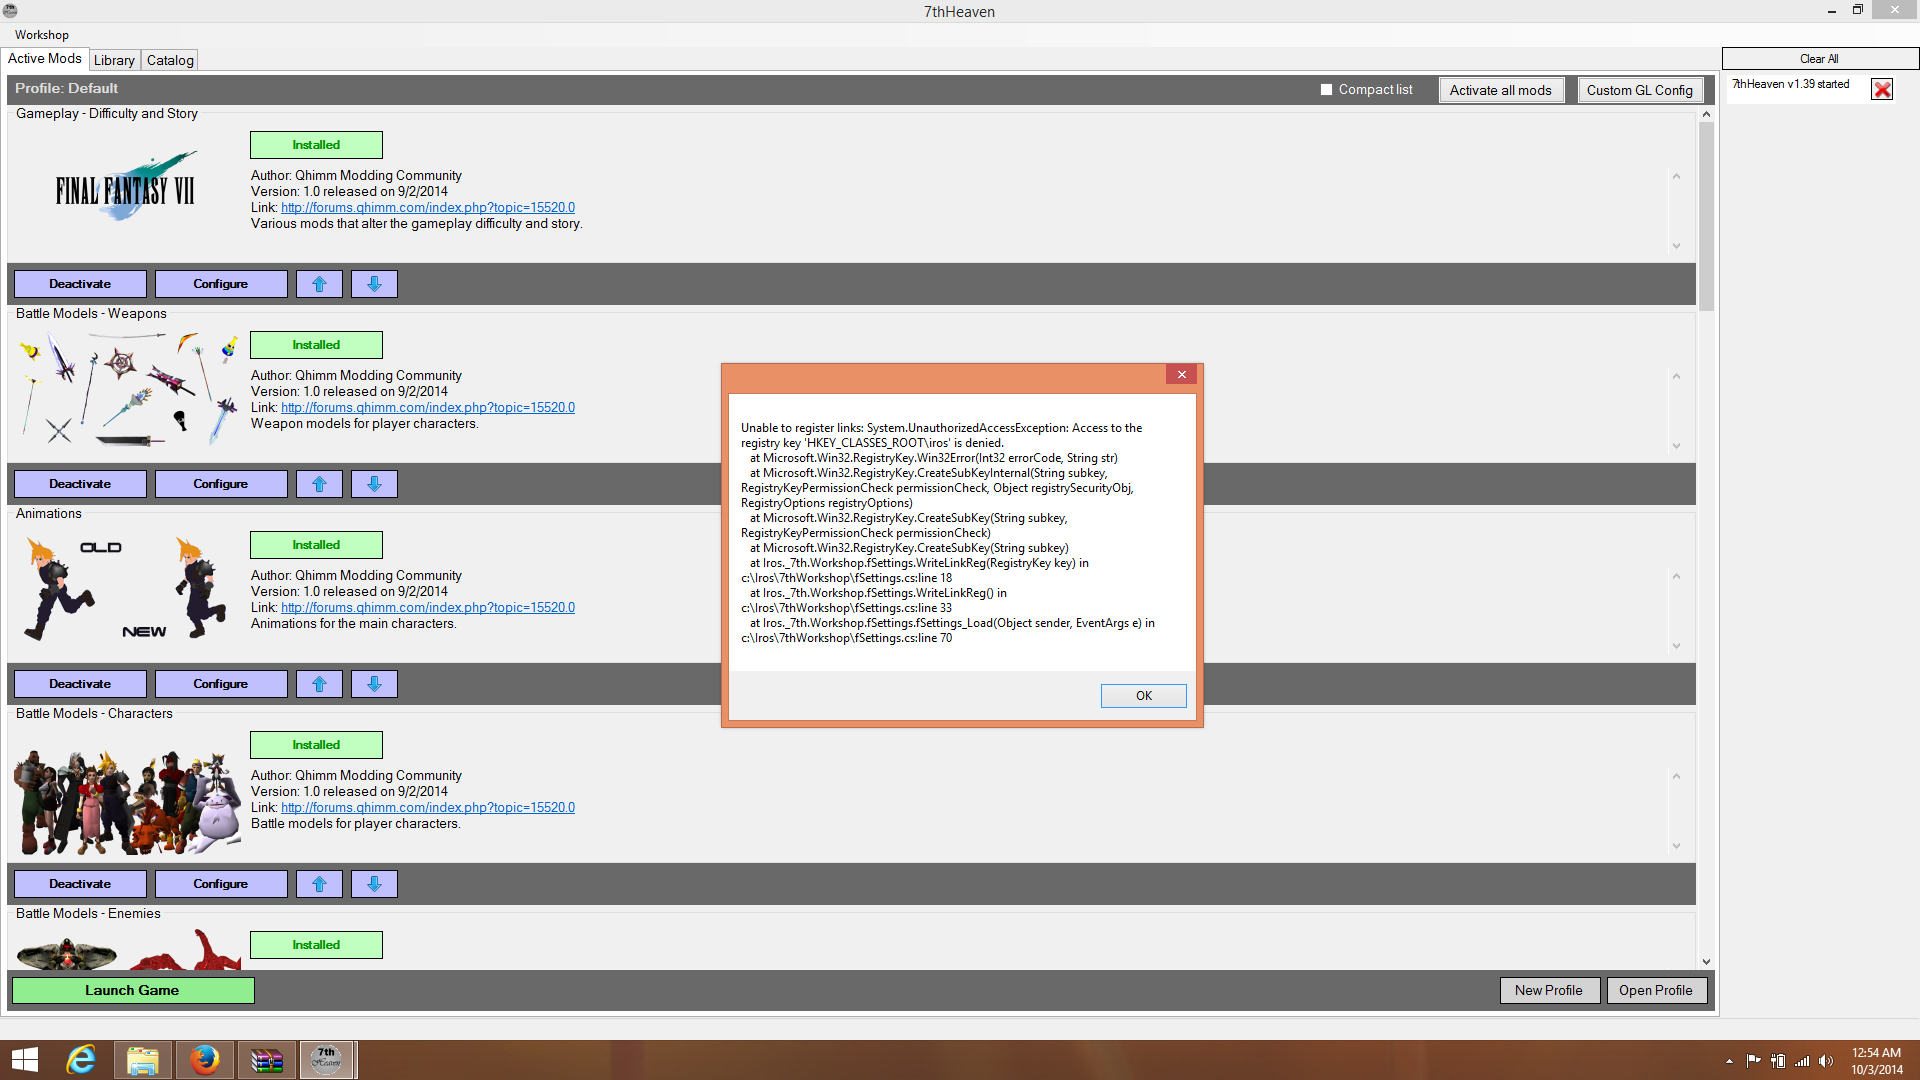The height and width of the screenshot is (1080, 1920).
Task: Dismiss the 7thHeaven started notification with red X
Action: (x=1882, y=89)
